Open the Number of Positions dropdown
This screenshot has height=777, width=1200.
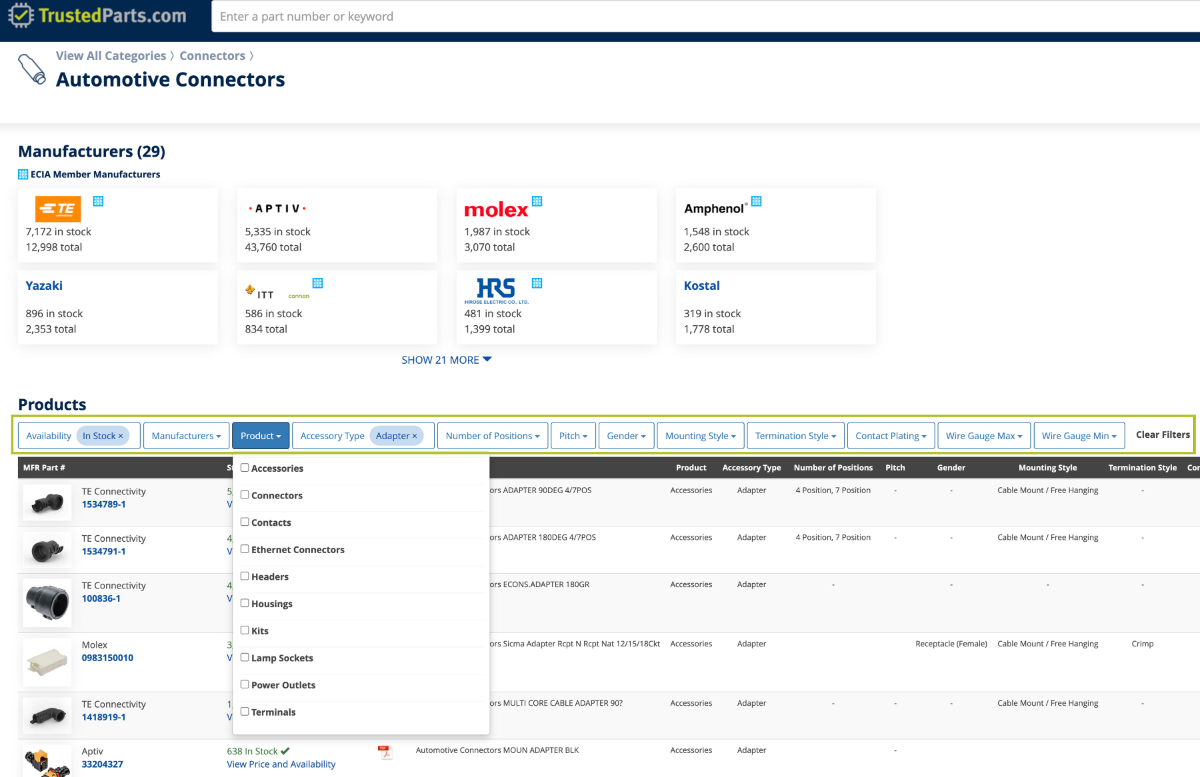click(x=492, y=436)
